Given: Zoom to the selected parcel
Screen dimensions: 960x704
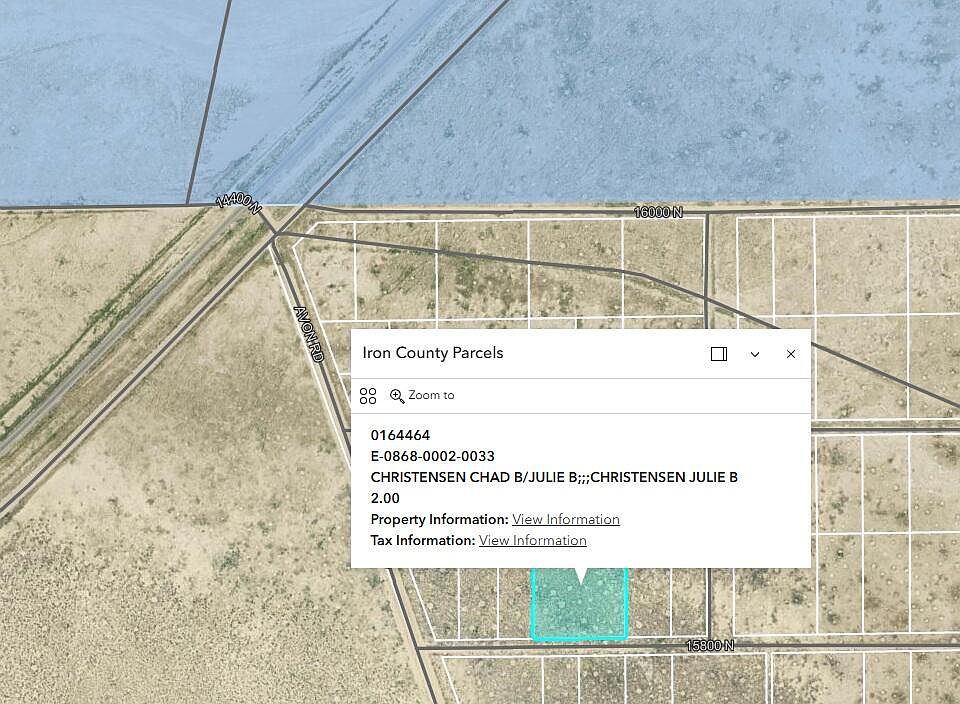Looking at the screenshot, I should (x=422, y=395).
